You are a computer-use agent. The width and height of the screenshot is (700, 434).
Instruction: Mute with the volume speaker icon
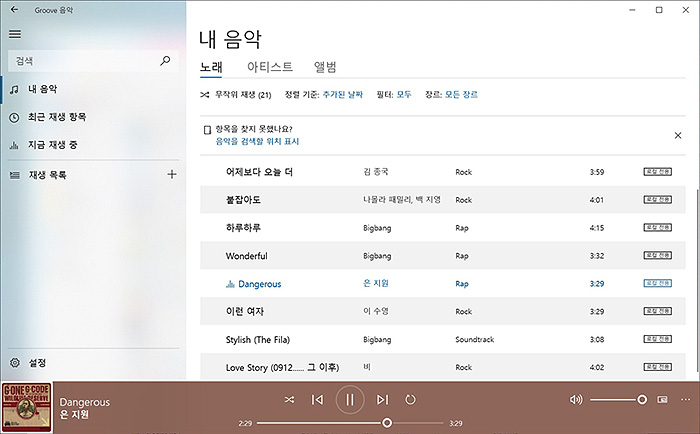click(576, 399)
